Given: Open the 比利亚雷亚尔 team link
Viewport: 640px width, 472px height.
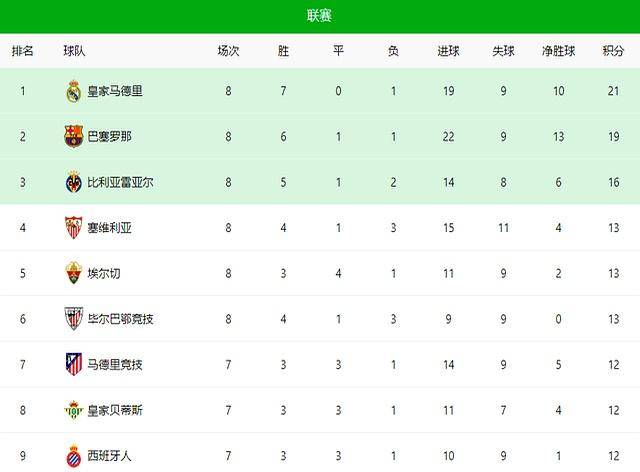Looking at the screenshot, I should (x=122, y=182).
